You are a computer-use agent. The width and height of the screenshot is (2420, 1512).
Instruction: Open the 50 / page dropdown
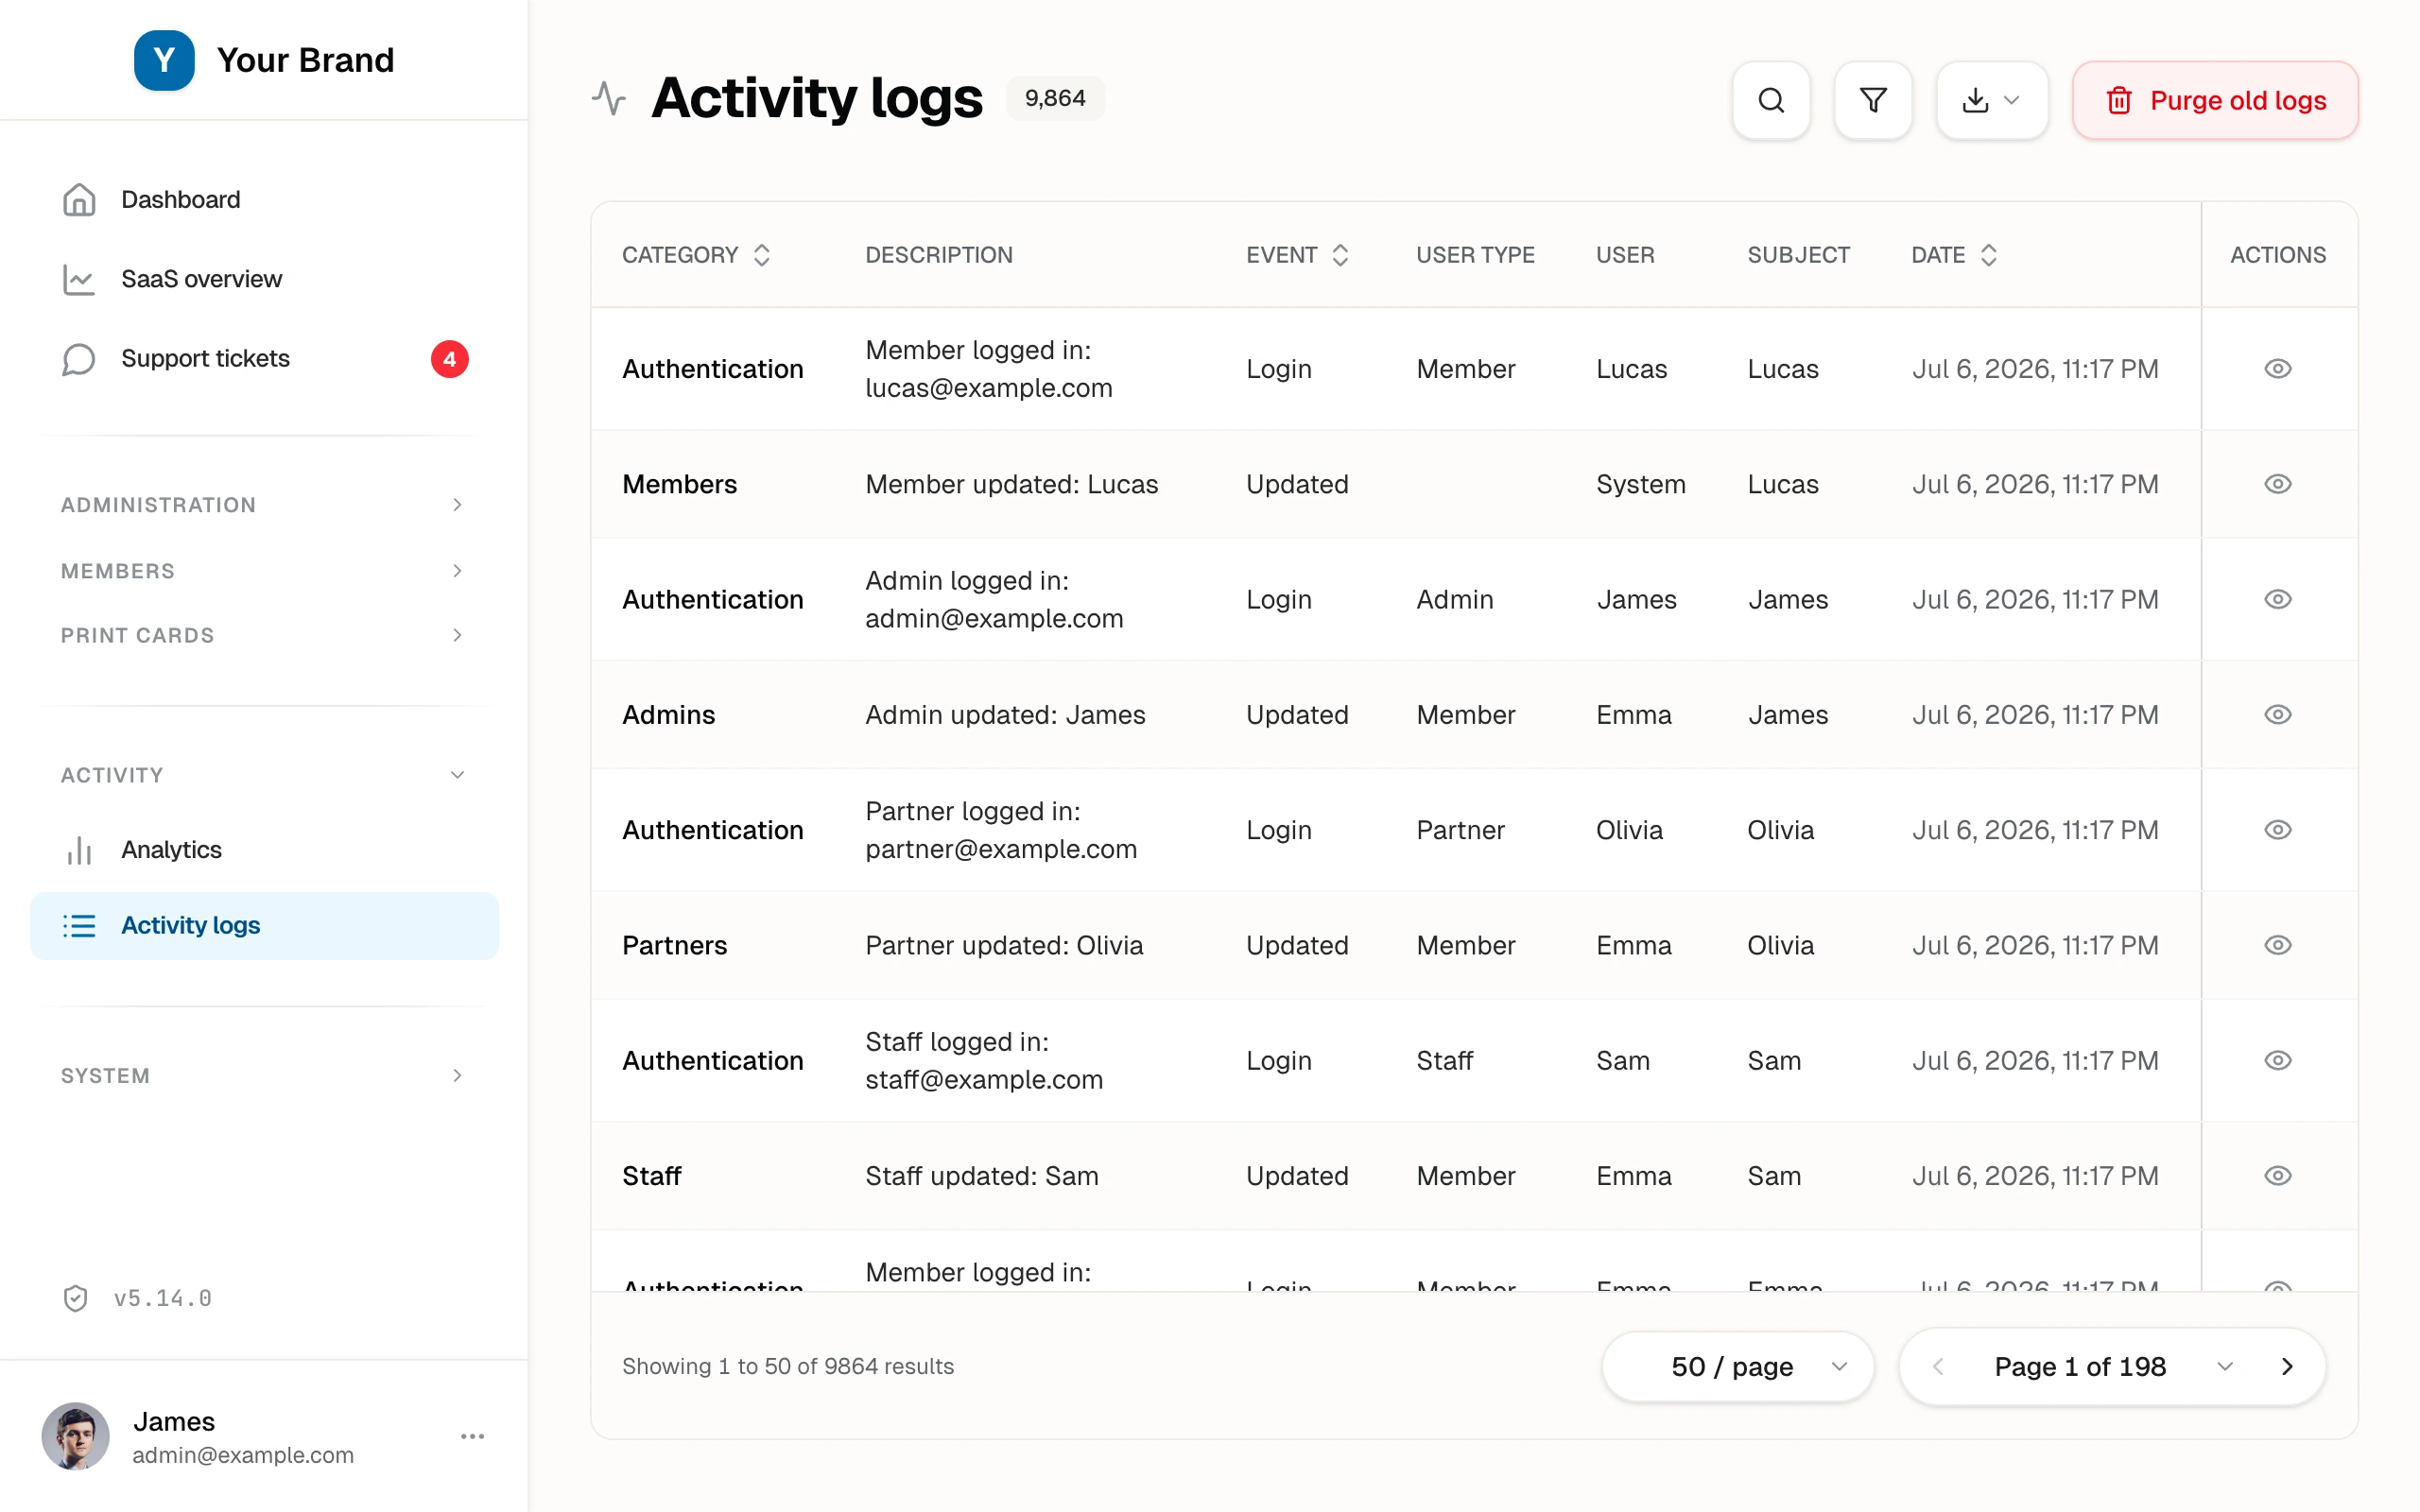click(x=1737, y=1367)
